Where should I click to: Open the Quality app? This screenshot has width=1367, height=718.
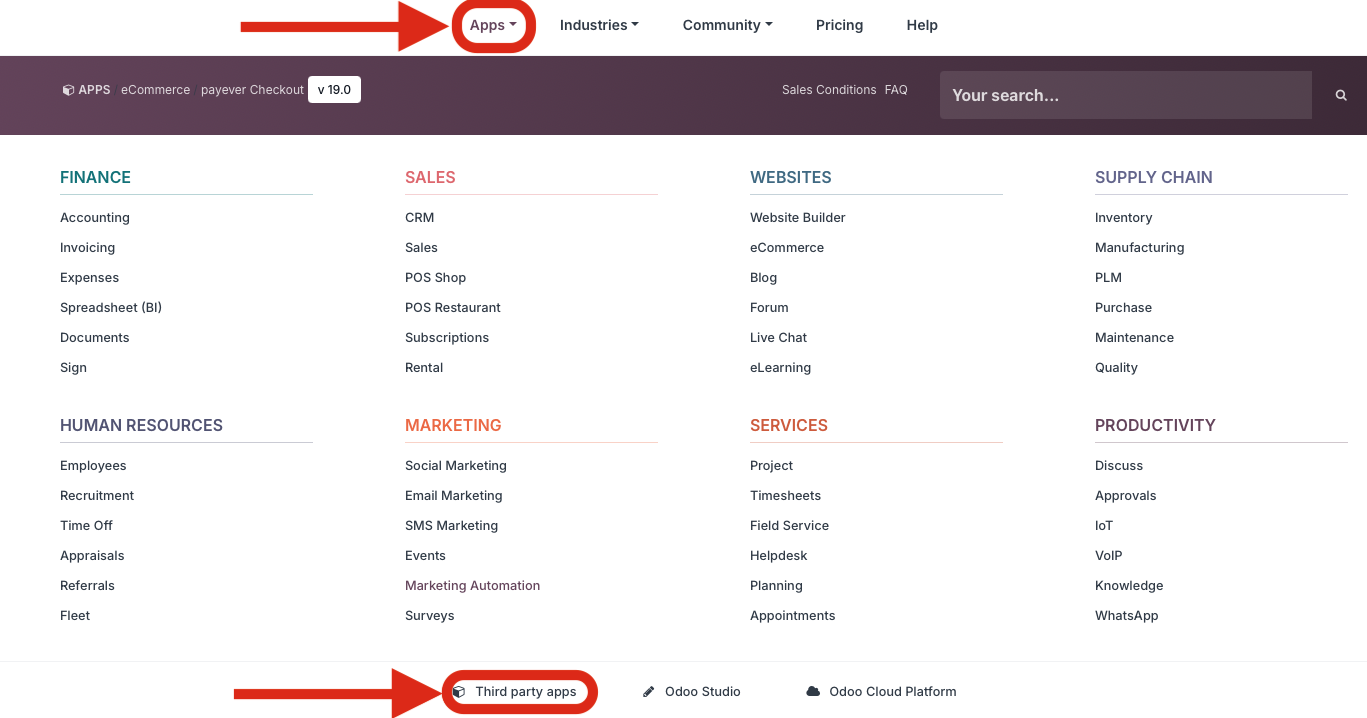(1116, 367)
